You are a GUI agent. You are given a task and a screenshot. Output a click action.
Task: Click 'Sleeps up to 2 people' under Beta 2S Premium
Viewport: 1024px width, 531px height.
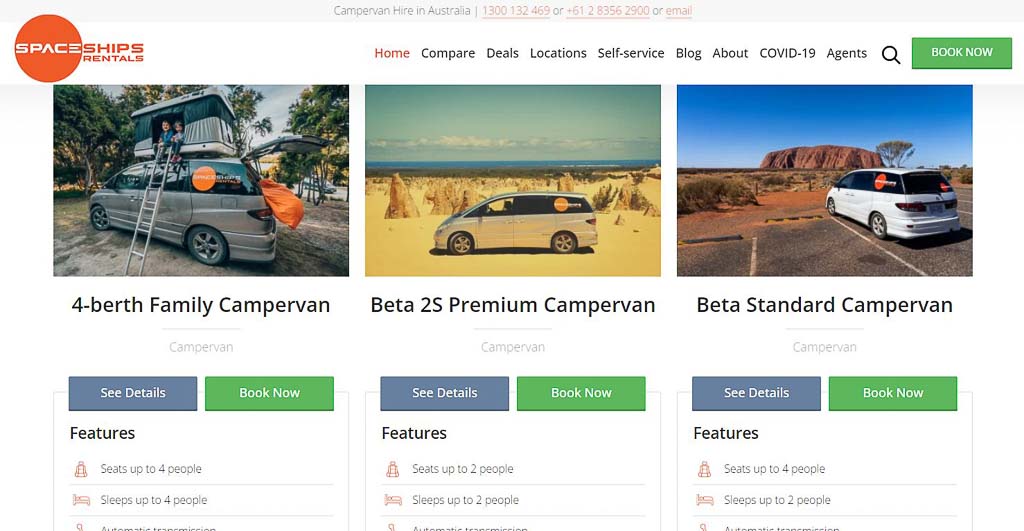465,500
